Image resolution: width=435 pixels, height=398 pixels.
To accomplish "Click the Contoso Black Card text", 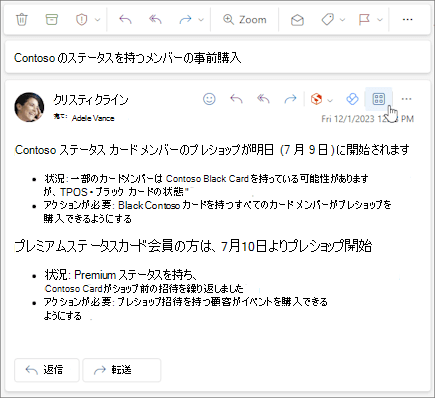I will click(207, 179).
